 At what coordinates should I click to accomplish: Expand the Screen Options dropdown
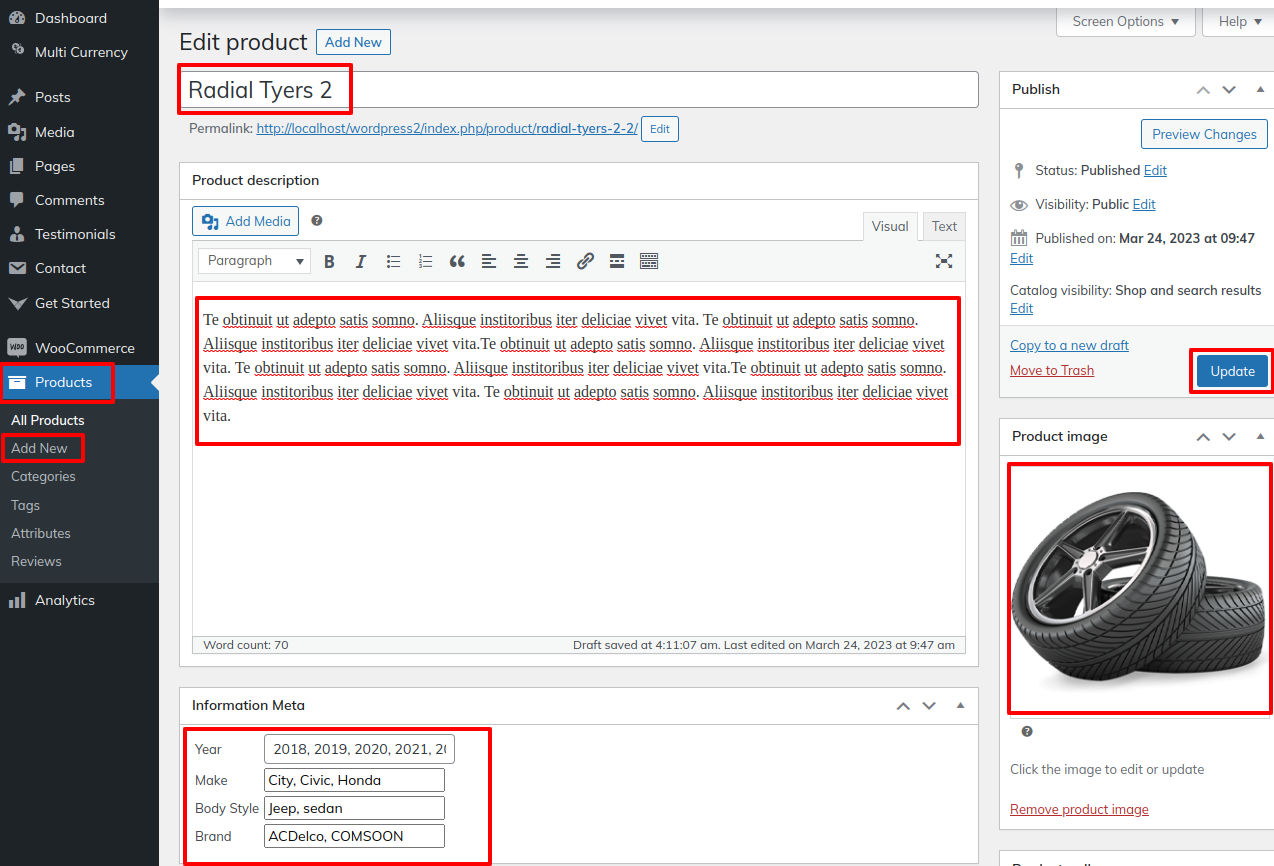pos(1125,21)
